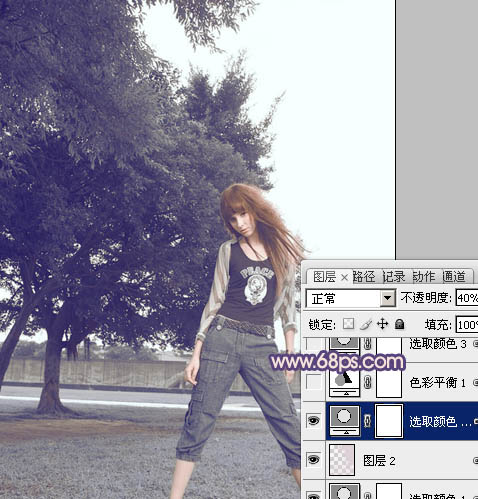This screenshot has height=499, width=478.
Task: Switch to the 路径 tab
Action: tap(364, 276)
